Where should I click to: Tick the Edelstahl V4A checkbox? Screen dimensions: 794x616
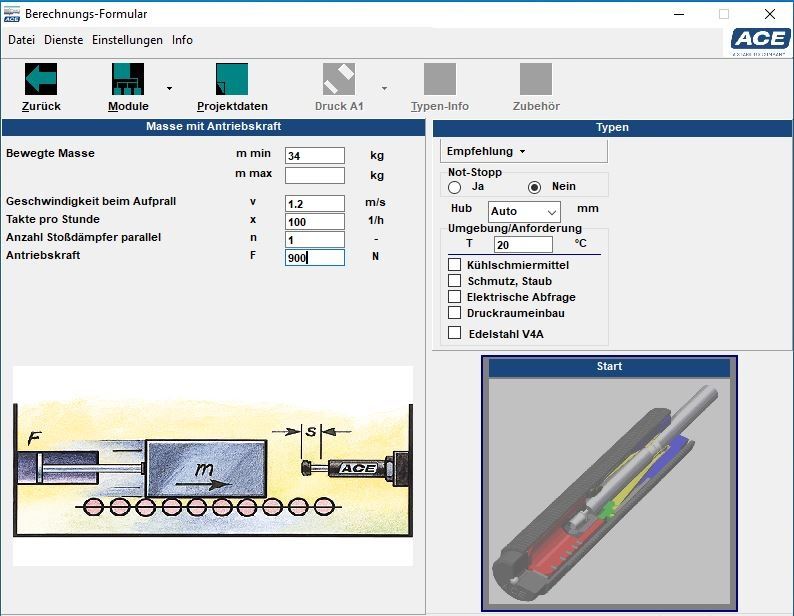pos(455,333)
